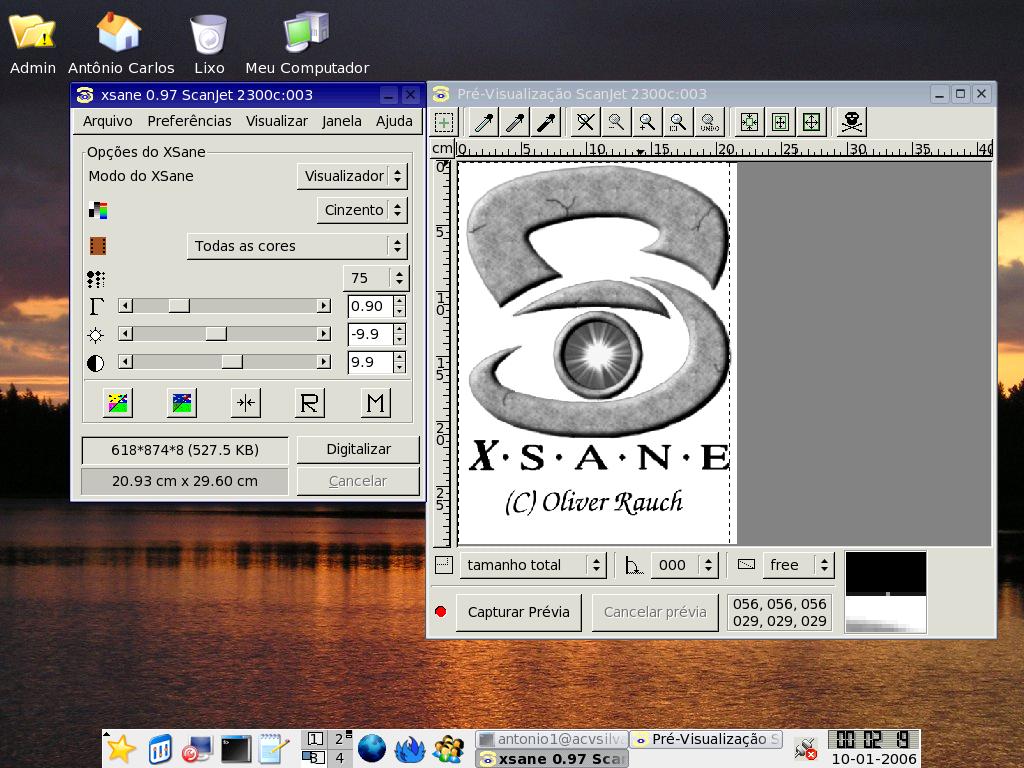Click the red dot indicator beside Capturar Prévia

[x=441, y=612]
